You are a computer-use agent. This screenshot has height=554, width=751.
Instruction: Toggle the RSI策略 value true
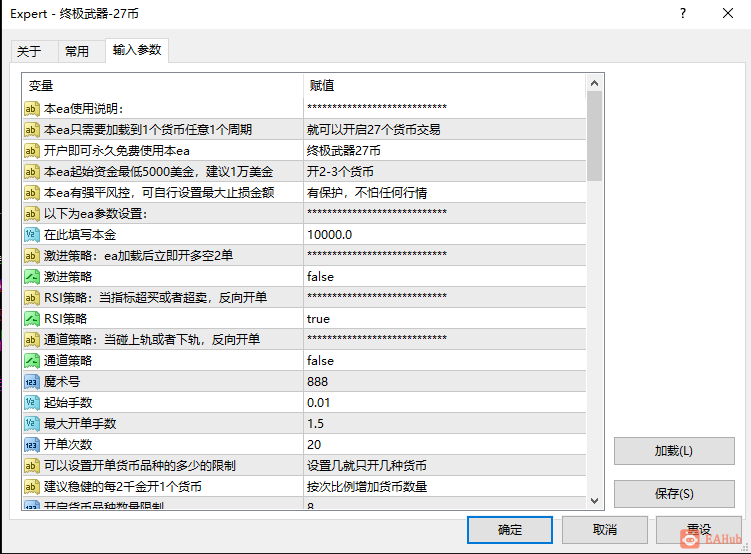(444, 319)
